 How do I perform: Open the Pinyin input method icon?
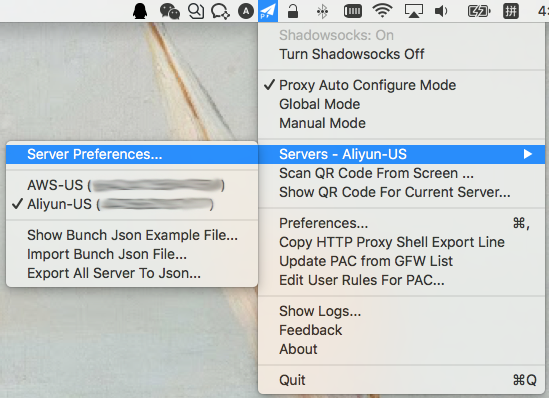click(510, 11)
